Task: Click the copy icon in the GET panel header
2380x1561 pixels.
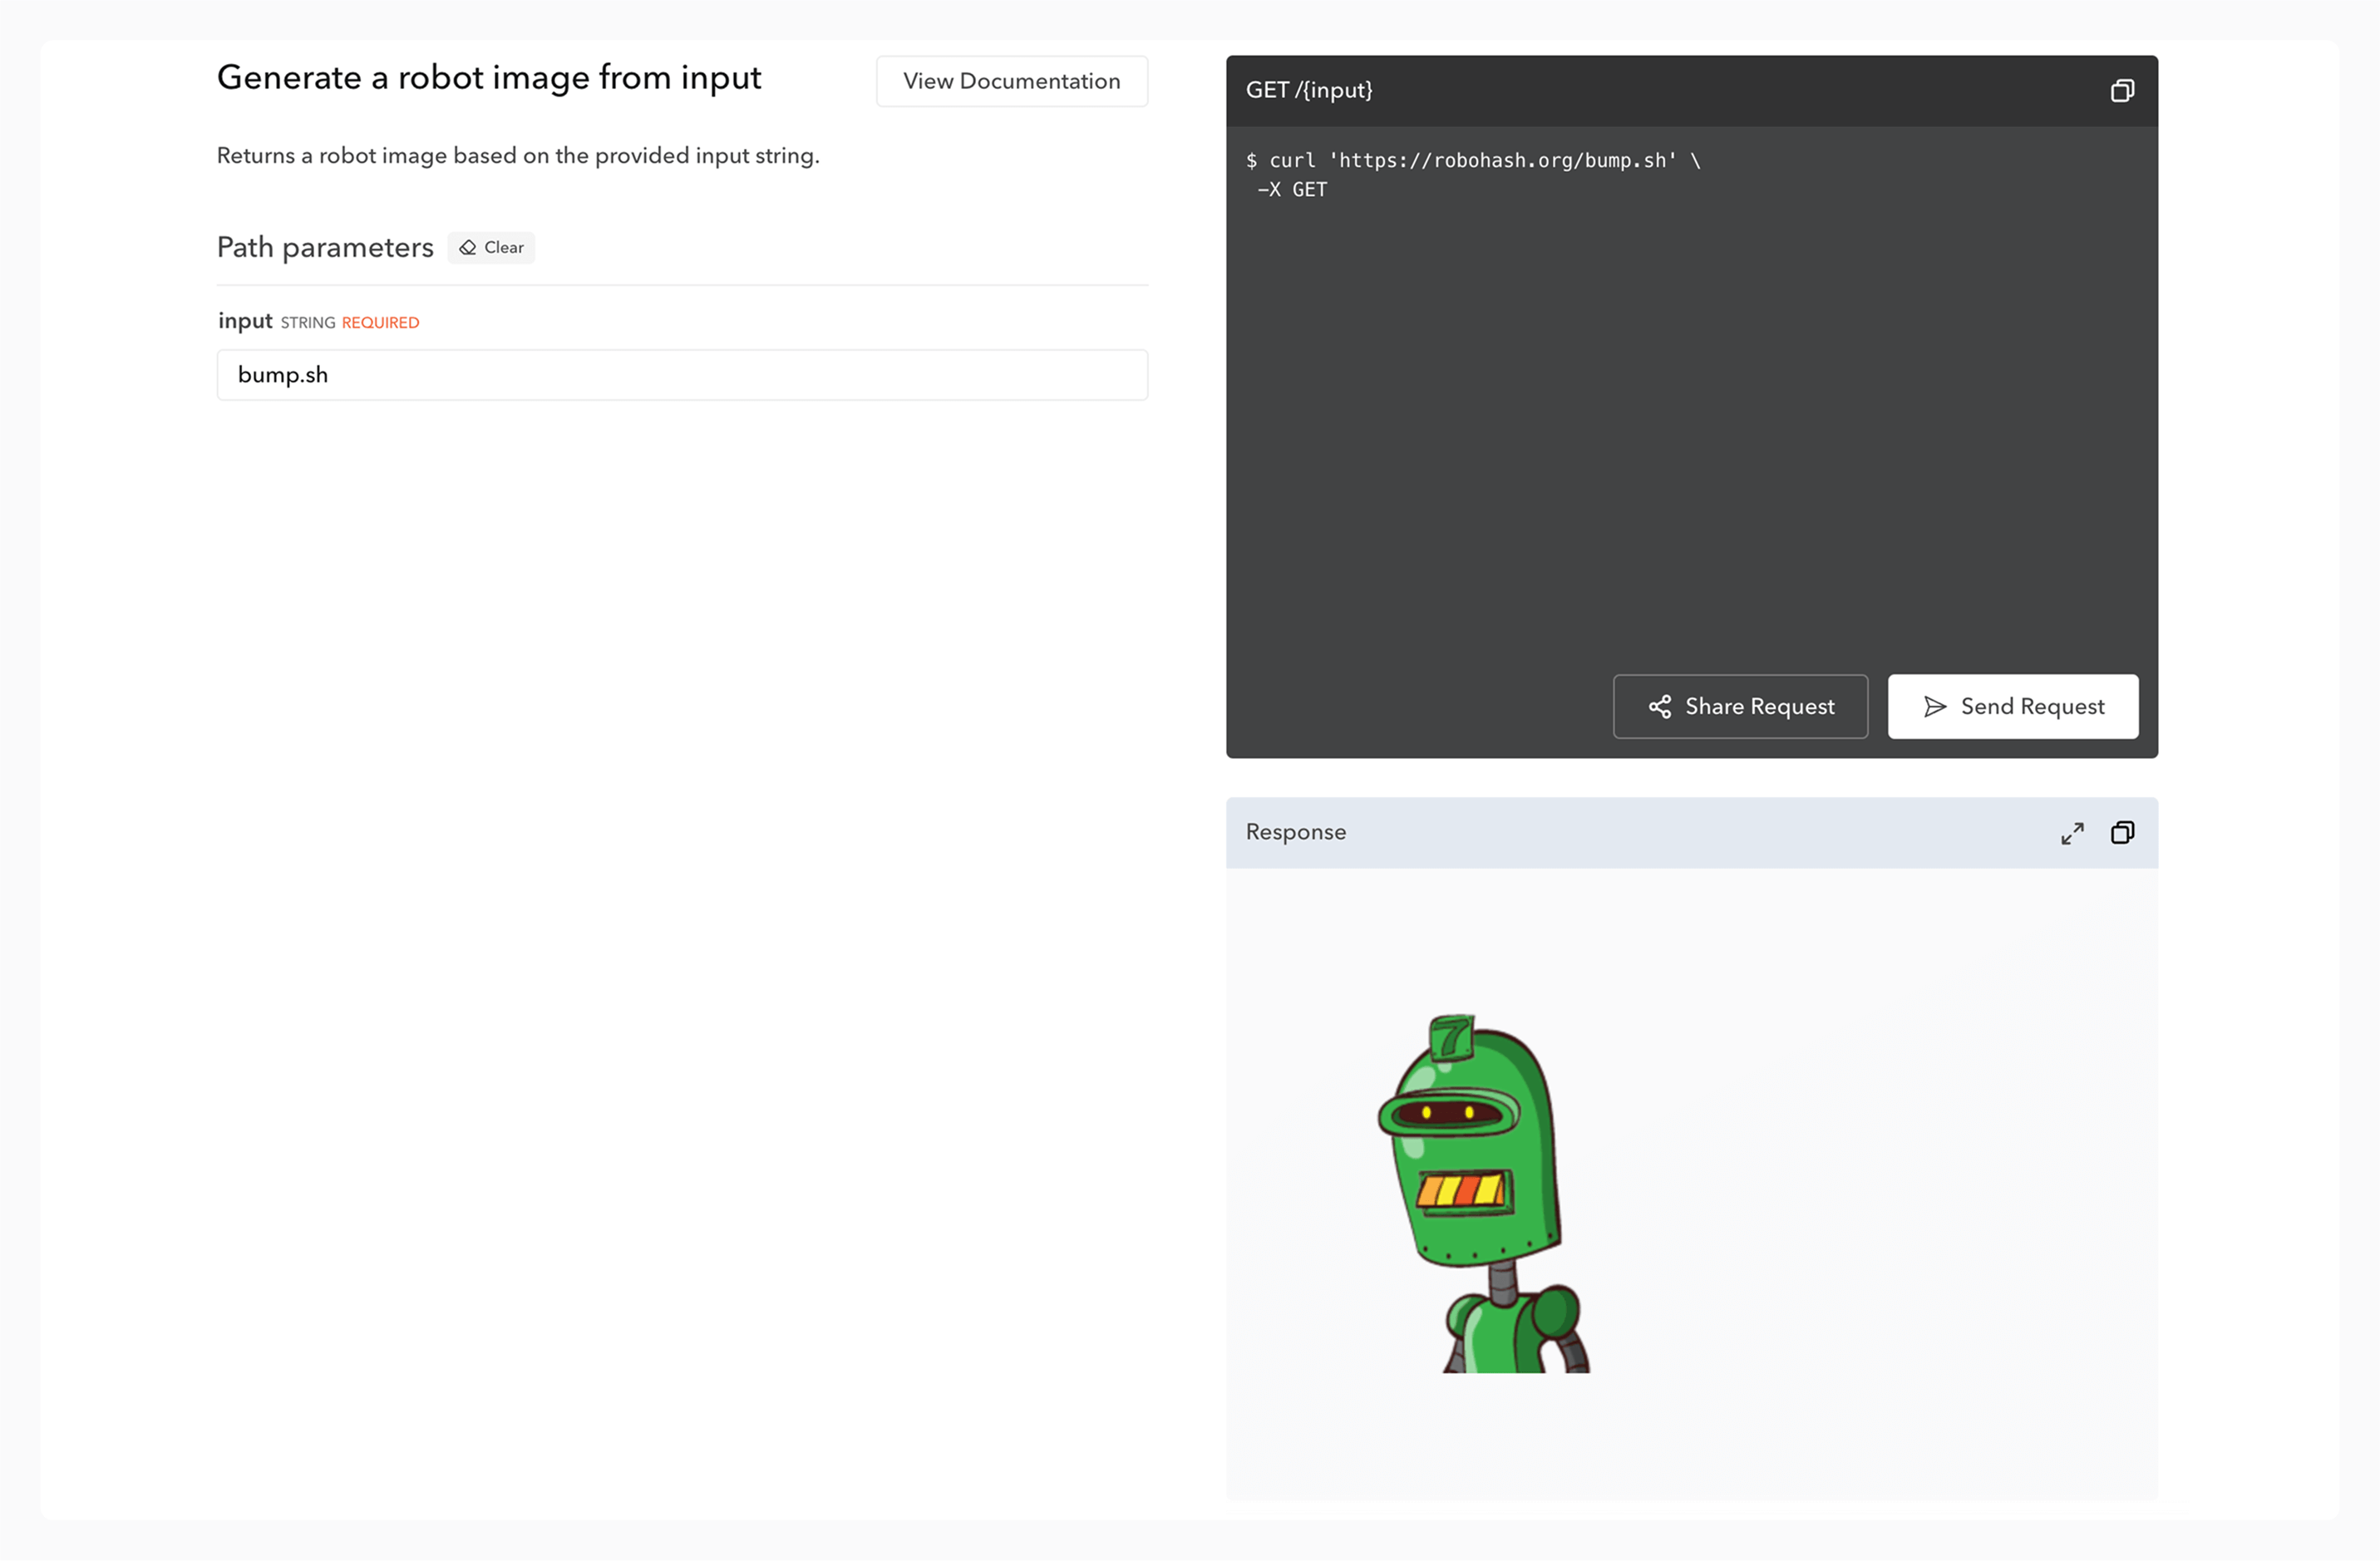Action: point(2123,91)
